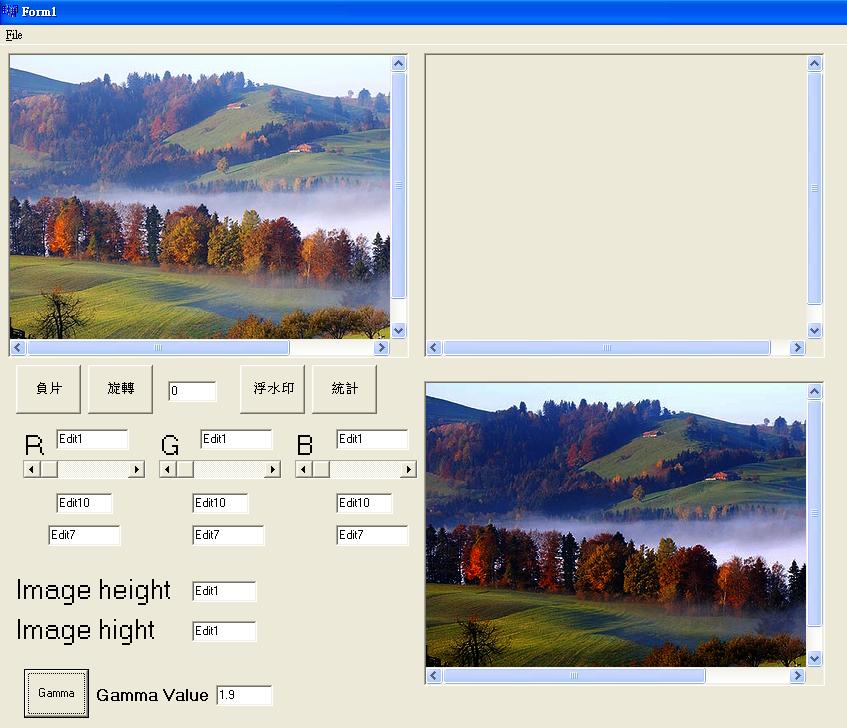Viewport: 847px width, 728px height.
Task: Click the 'Image height' label
Action: pyautogui.click(x=93, y=590)
